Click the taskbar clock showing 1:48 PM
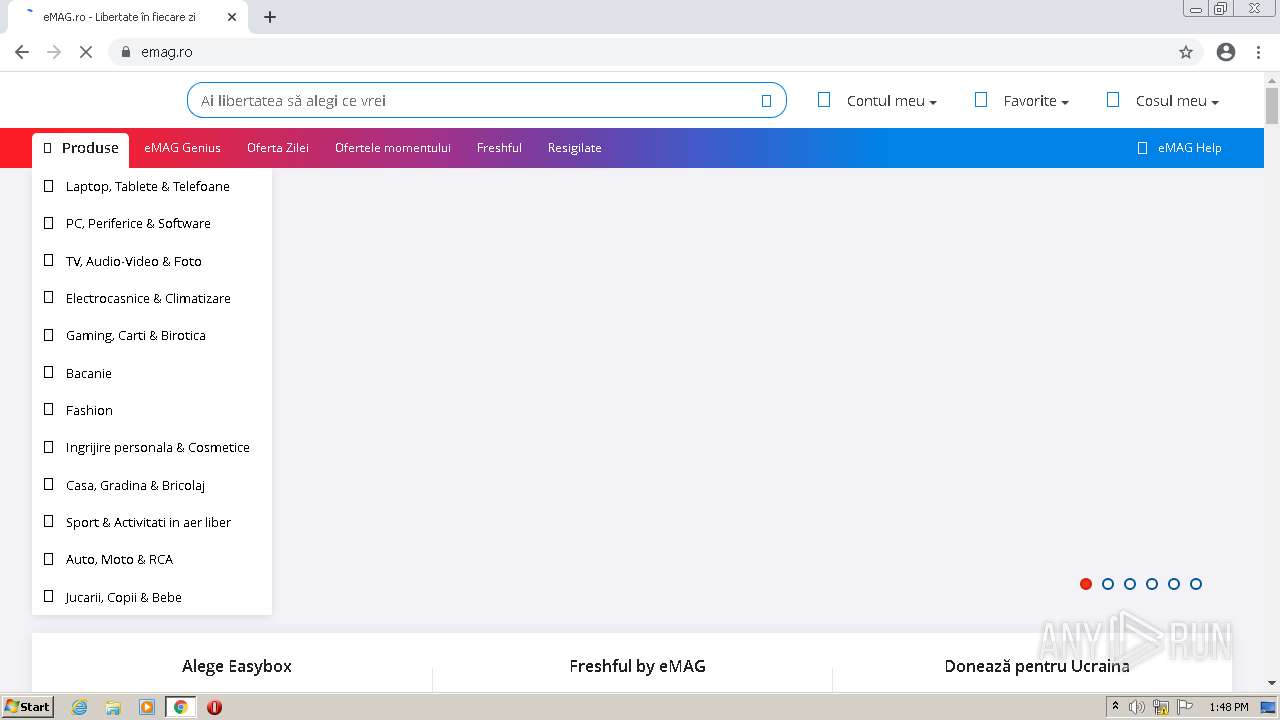 (x=1228, y=707)
